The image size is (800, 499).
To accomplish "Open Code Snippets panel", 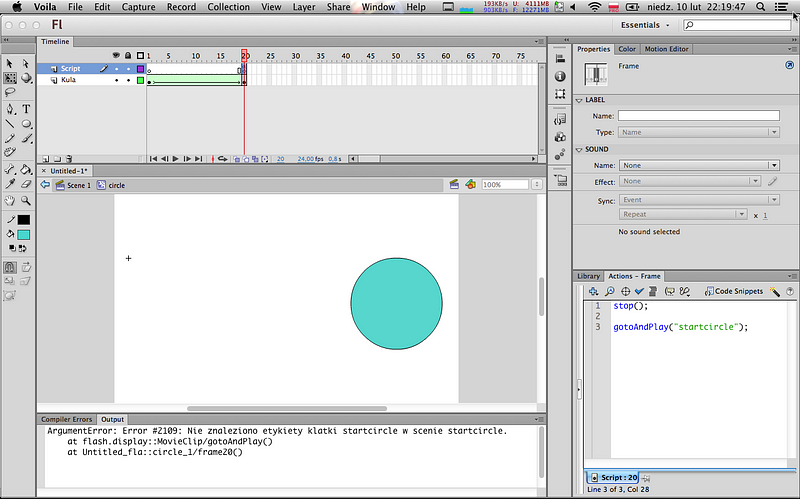I will click(x=734, y=291).
